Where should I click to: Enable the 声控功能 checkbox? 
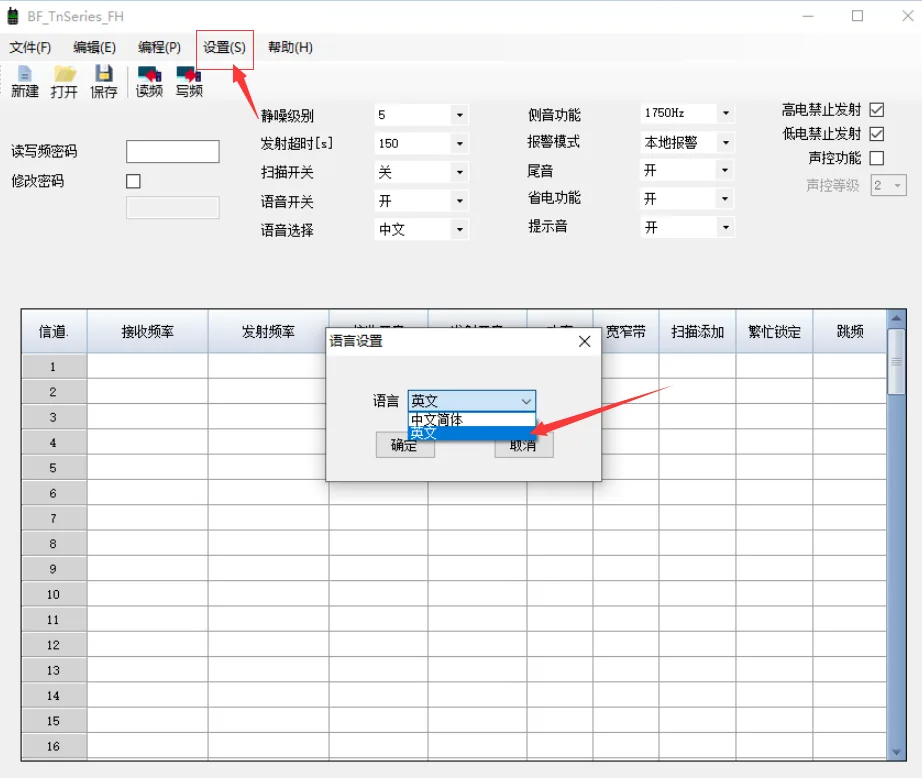(877, 158)
